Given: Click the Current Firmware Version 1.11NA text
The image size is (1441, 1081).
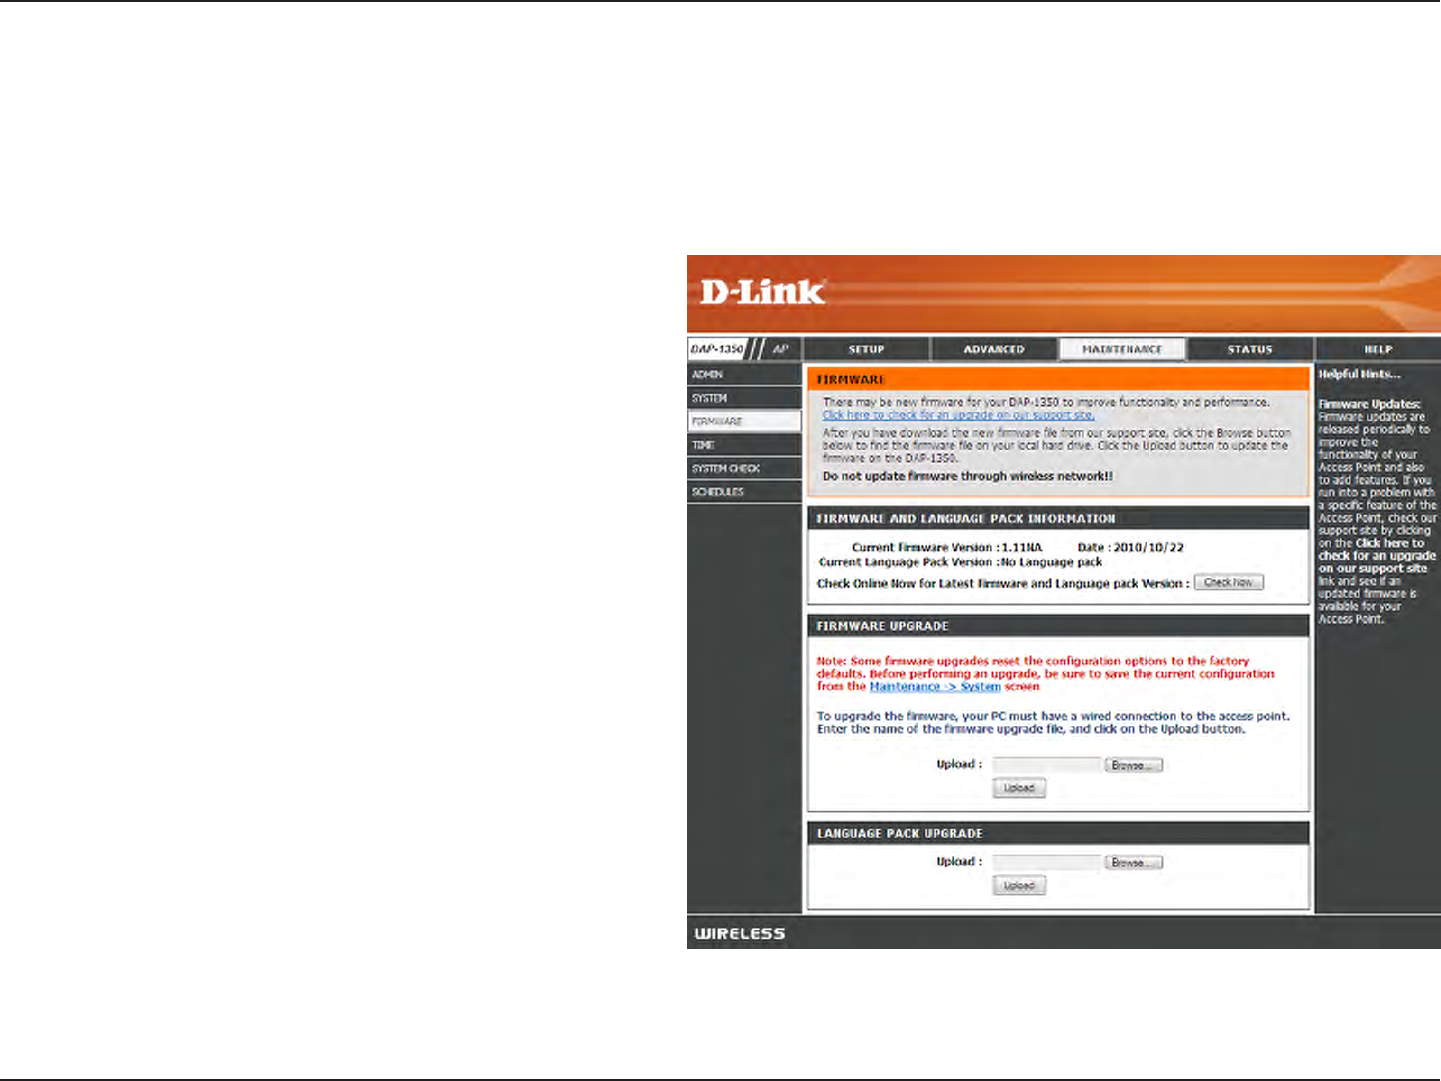Looking at the screenshot, I should point(947,548).
